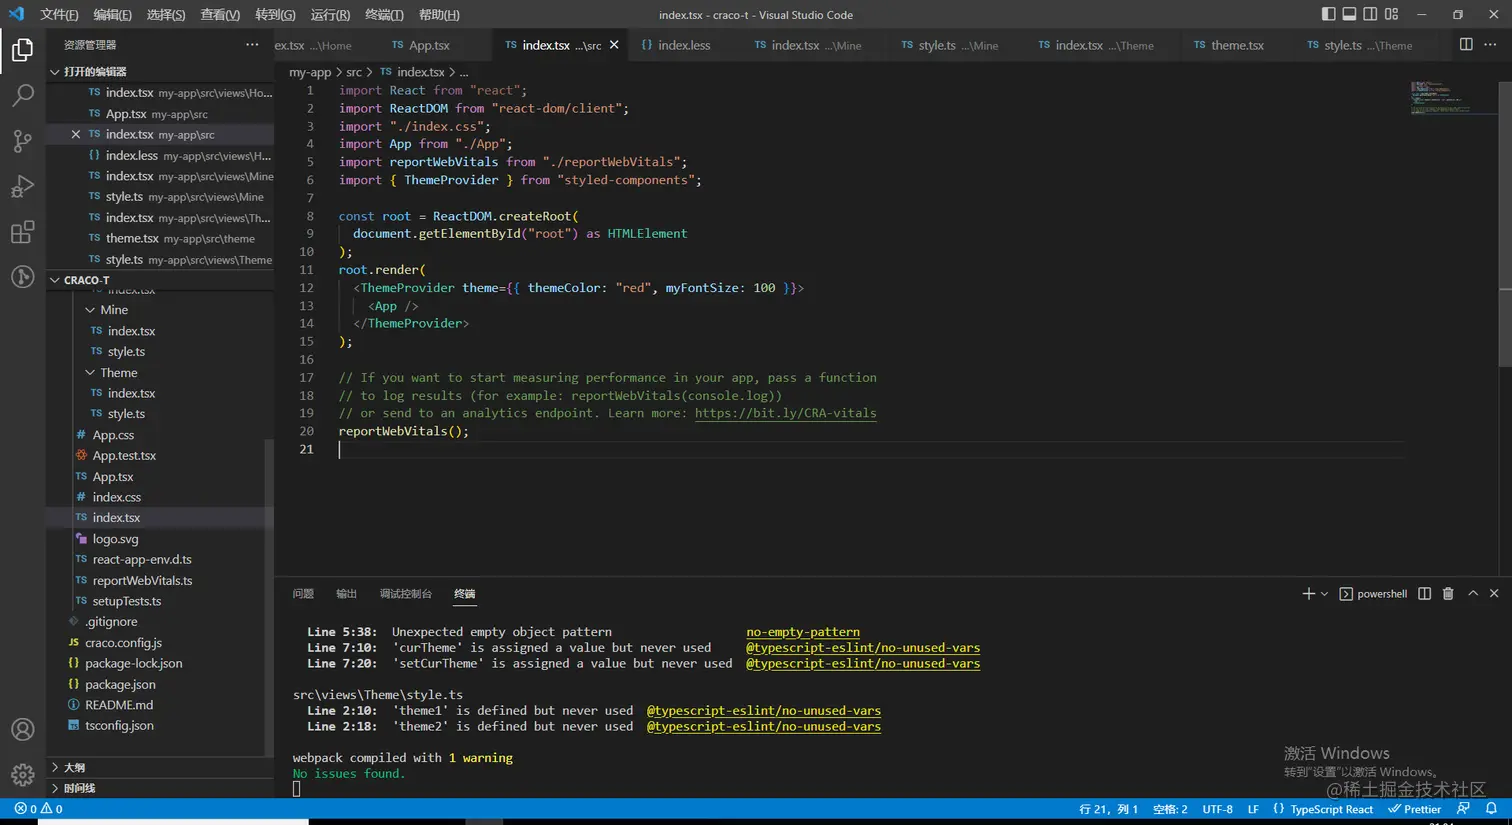This screenshot has height=825, width=1512.
Task: Maximize the terminal panel size
Action: (1472, 594)
